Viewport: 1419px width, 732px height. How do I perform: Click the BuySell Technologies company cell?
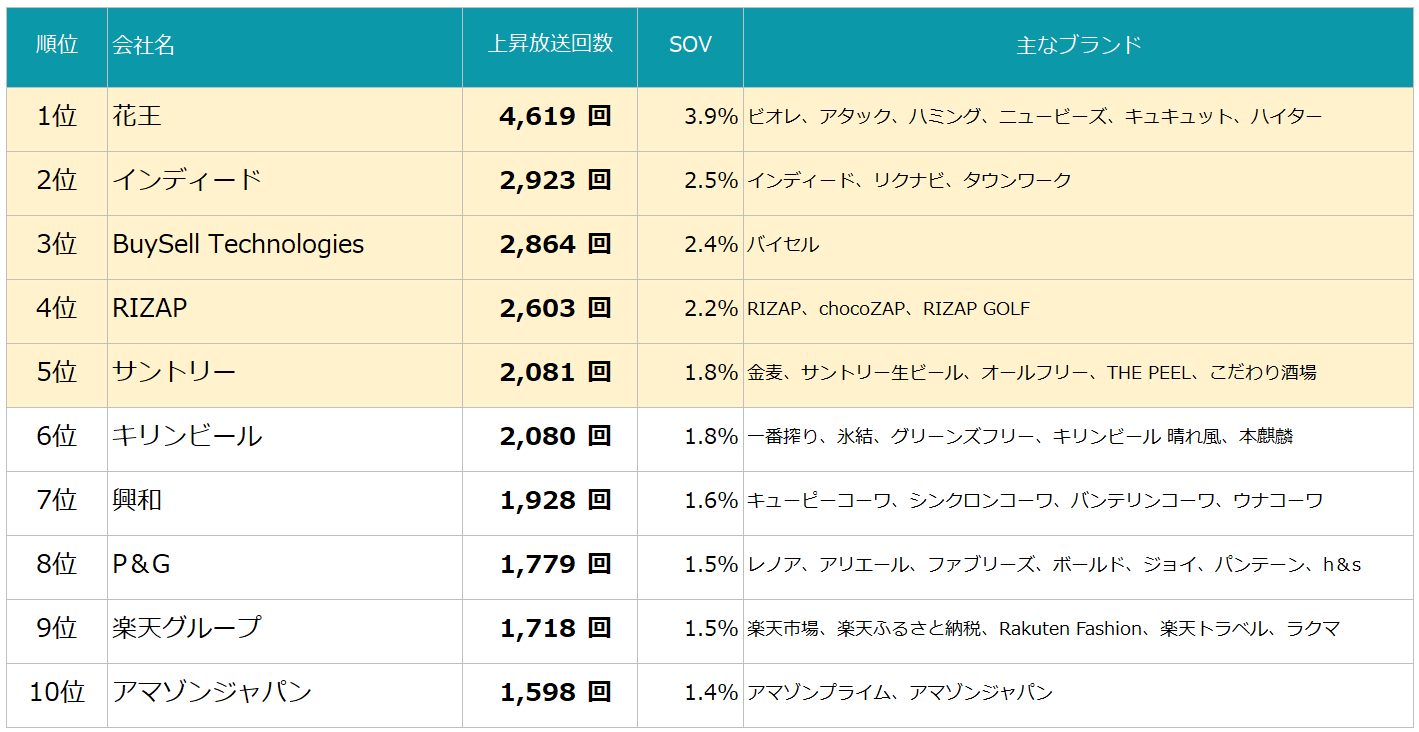pos(285,244)
